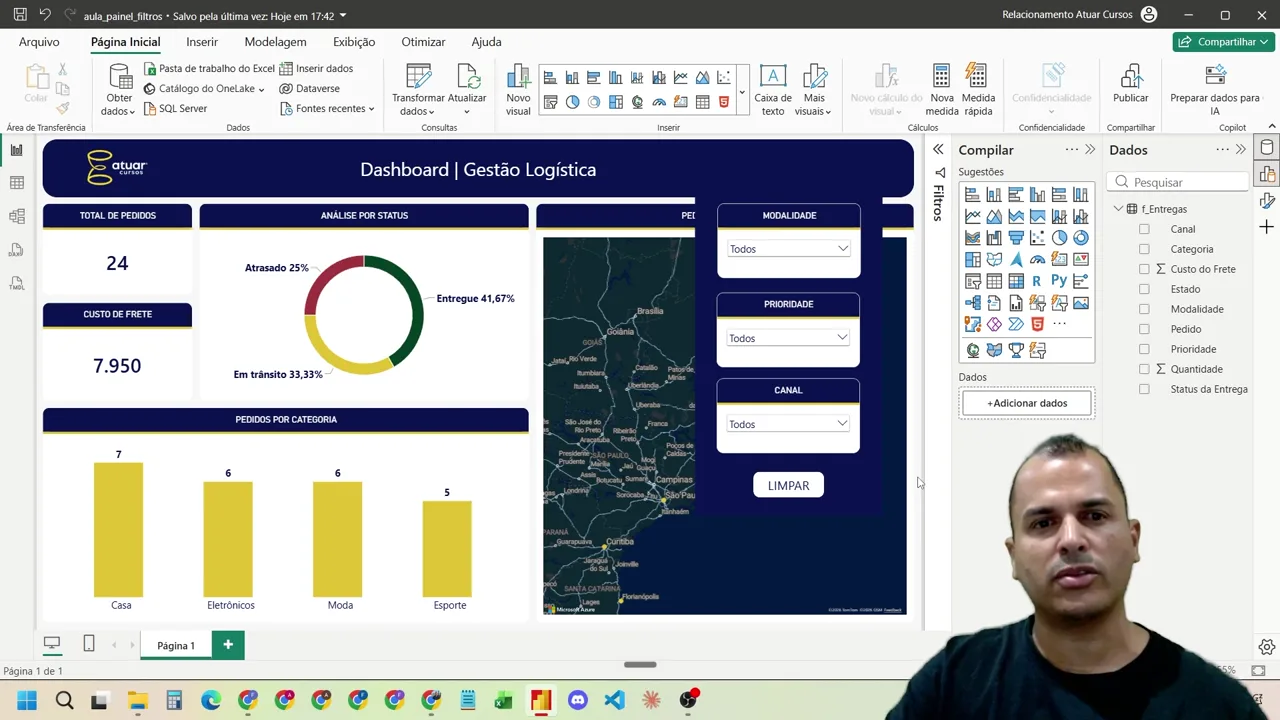Switch to Inserir ribbon tab
This screenshot has height=720, width=1280.
pyautogui.click(x=202, y=42)
